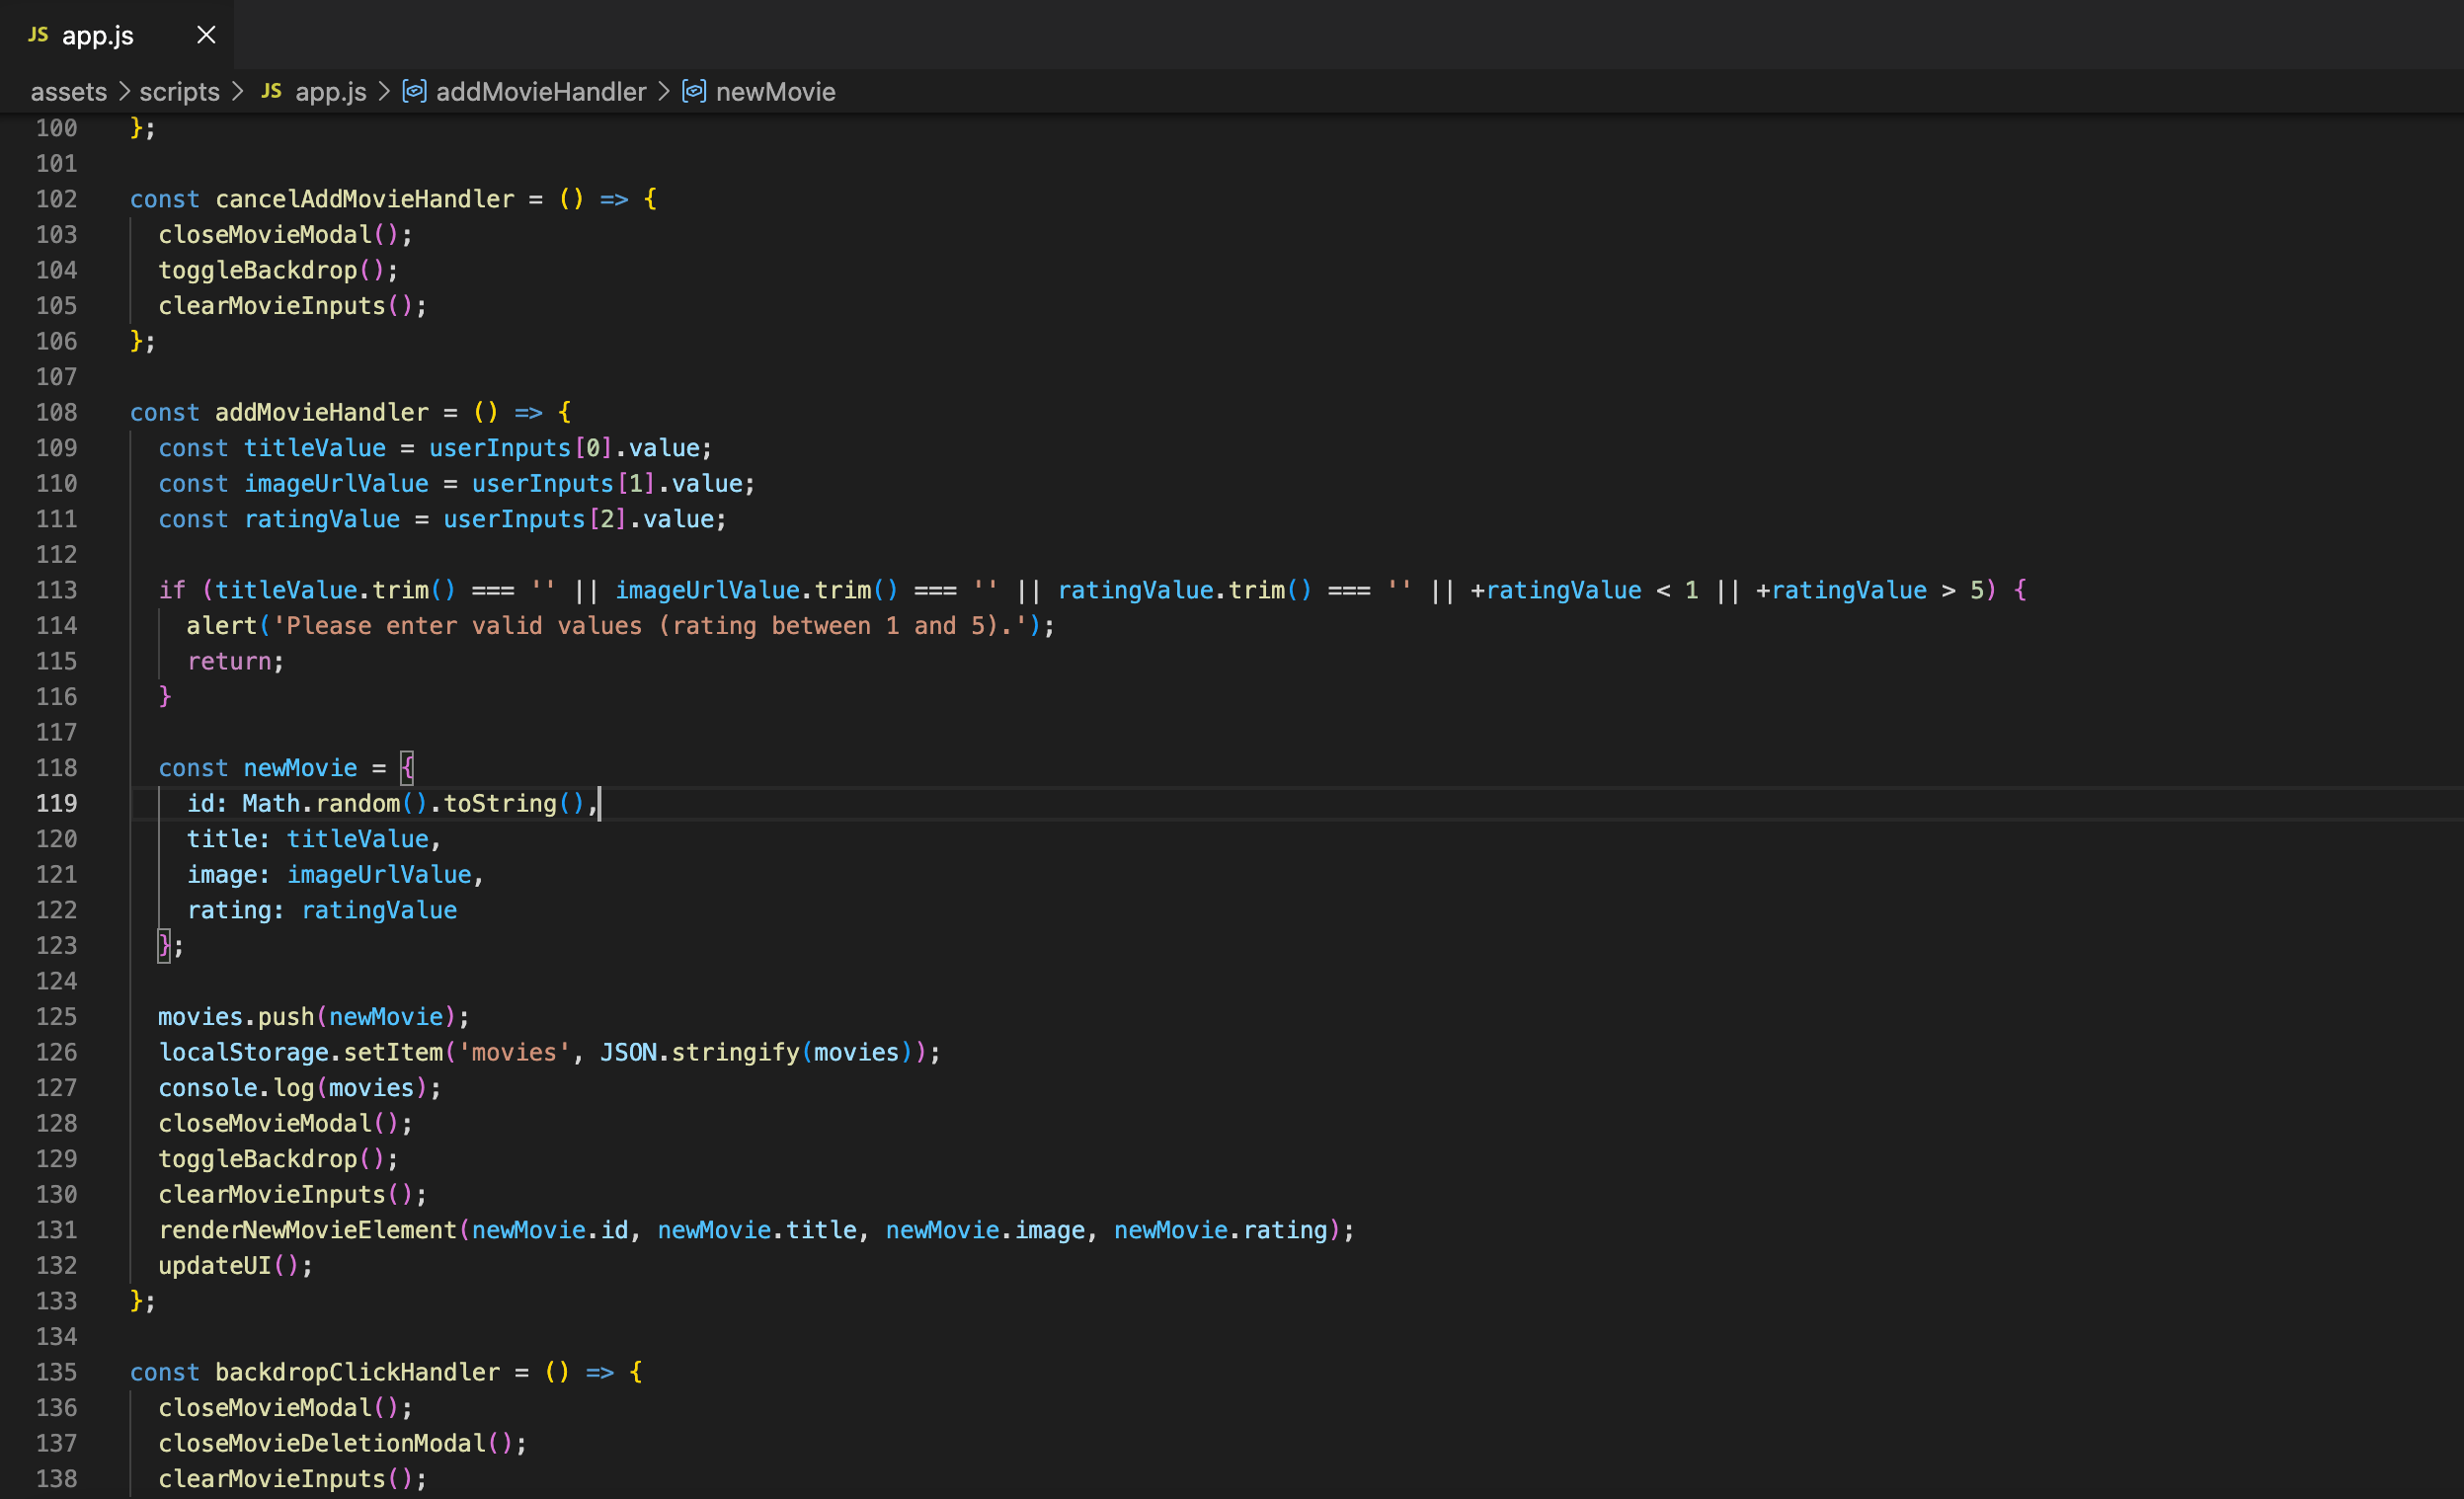Screen dimensions: 2464x1499
Task: Place cursor on cancelAddMovieHandler name
Action: click(x=365, y=199)
